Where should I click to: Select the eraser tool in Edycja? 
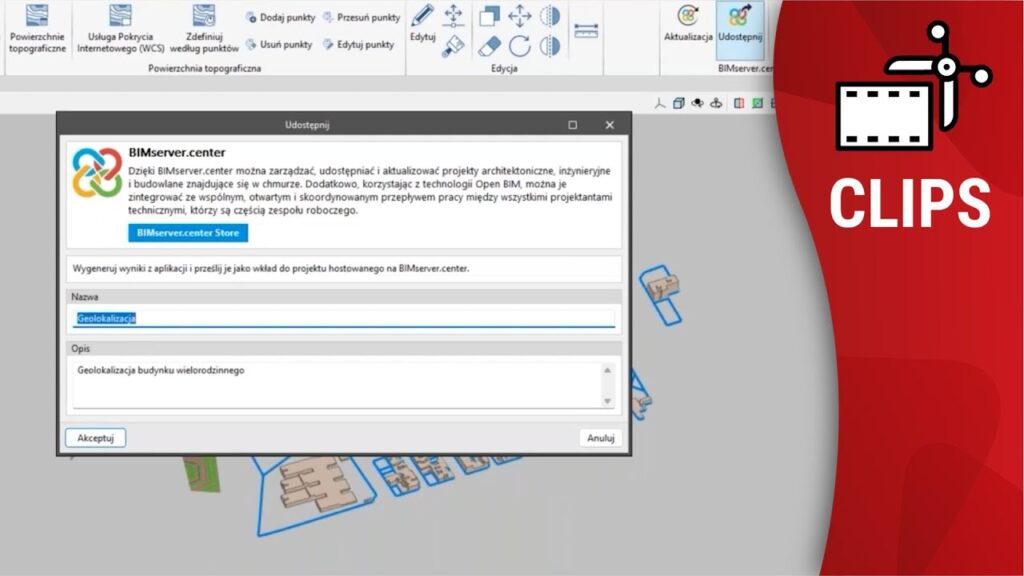489,46
